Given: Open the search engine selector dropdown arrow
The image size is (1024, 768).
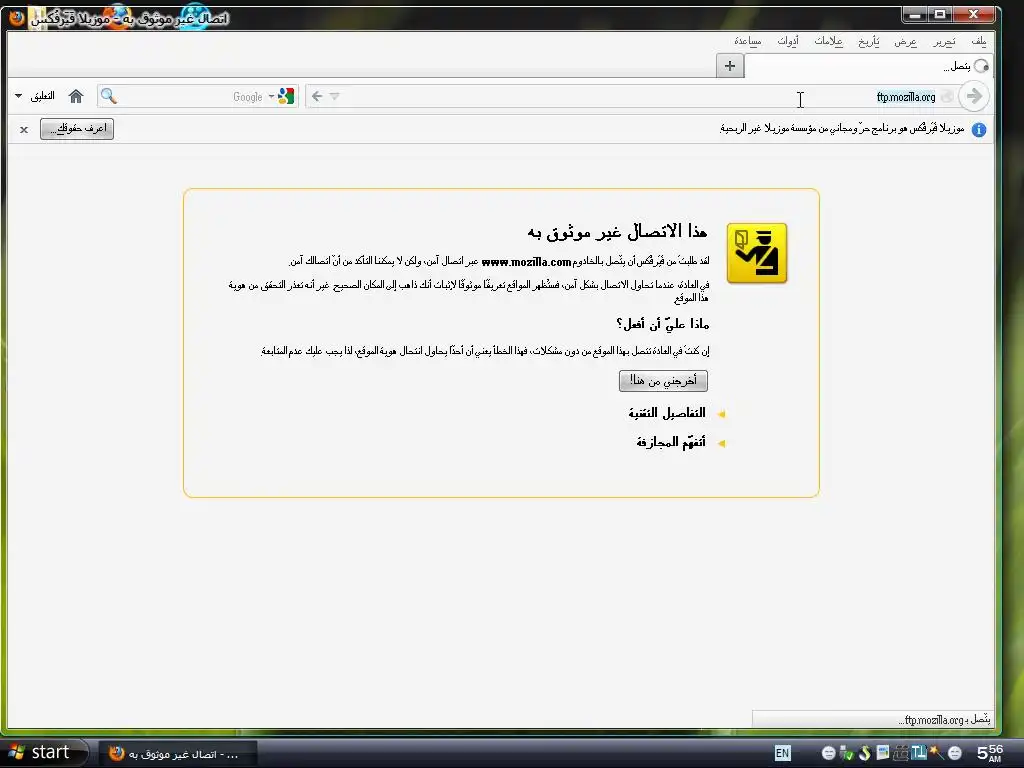Looking at the screenshot, I should tap(271, 97).
